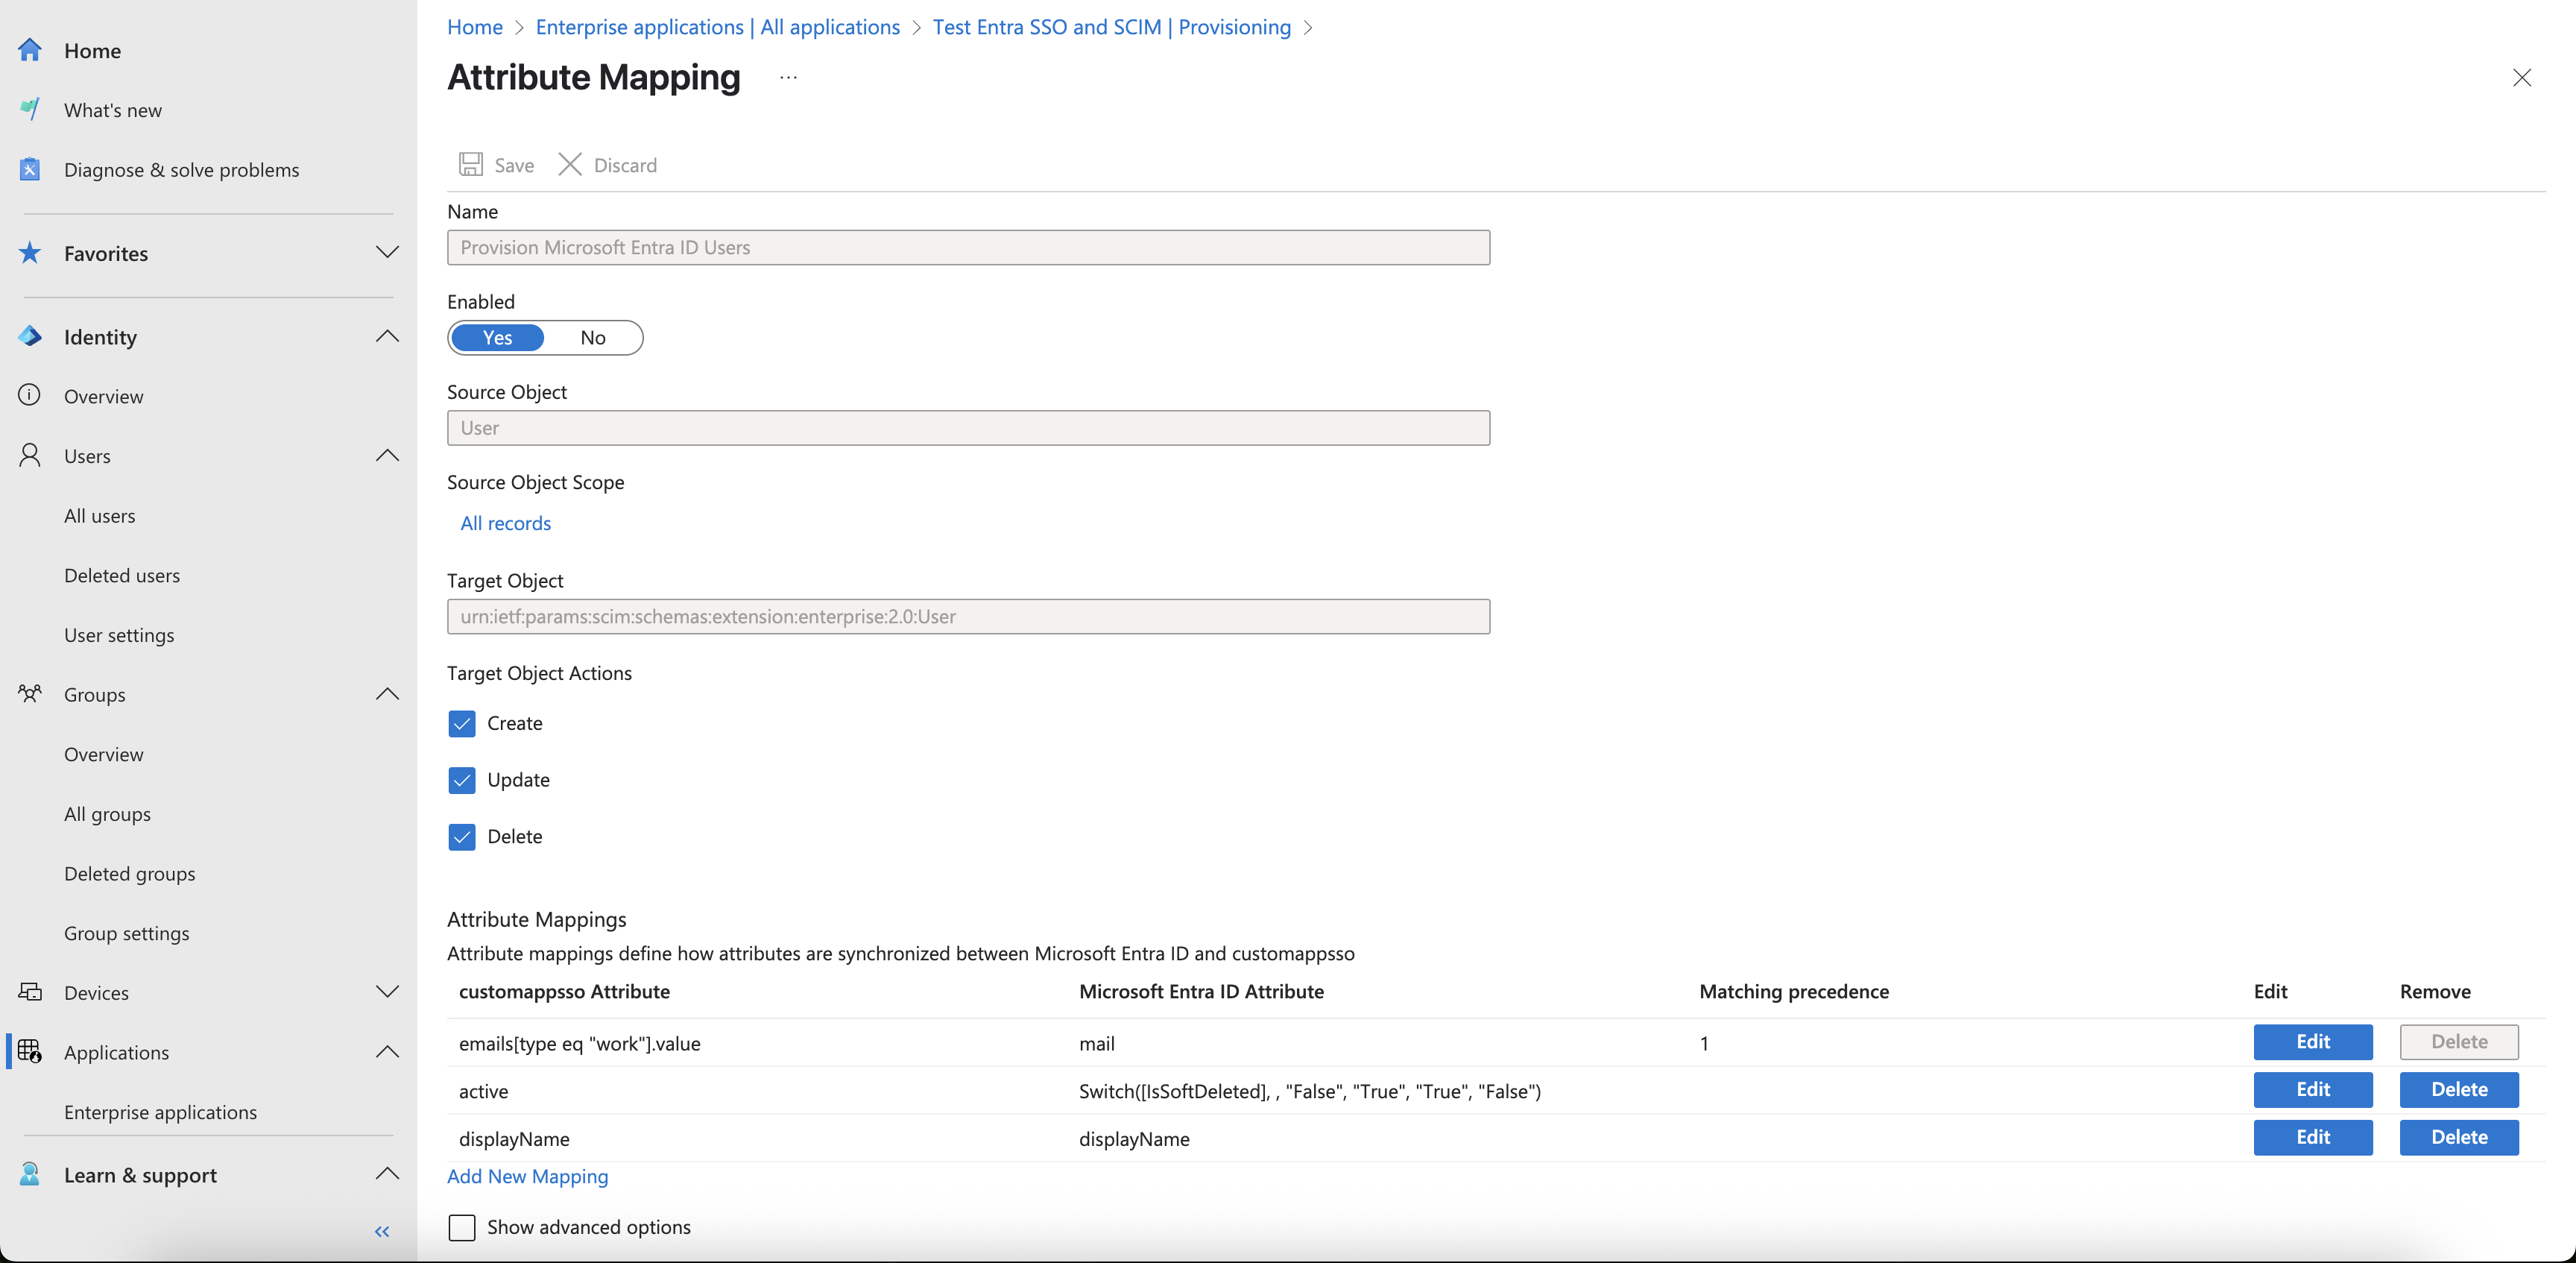Click Edit button for displayName mapping
The width and height of the screenshot is (2576, 1263).
pos(2312,1137)
